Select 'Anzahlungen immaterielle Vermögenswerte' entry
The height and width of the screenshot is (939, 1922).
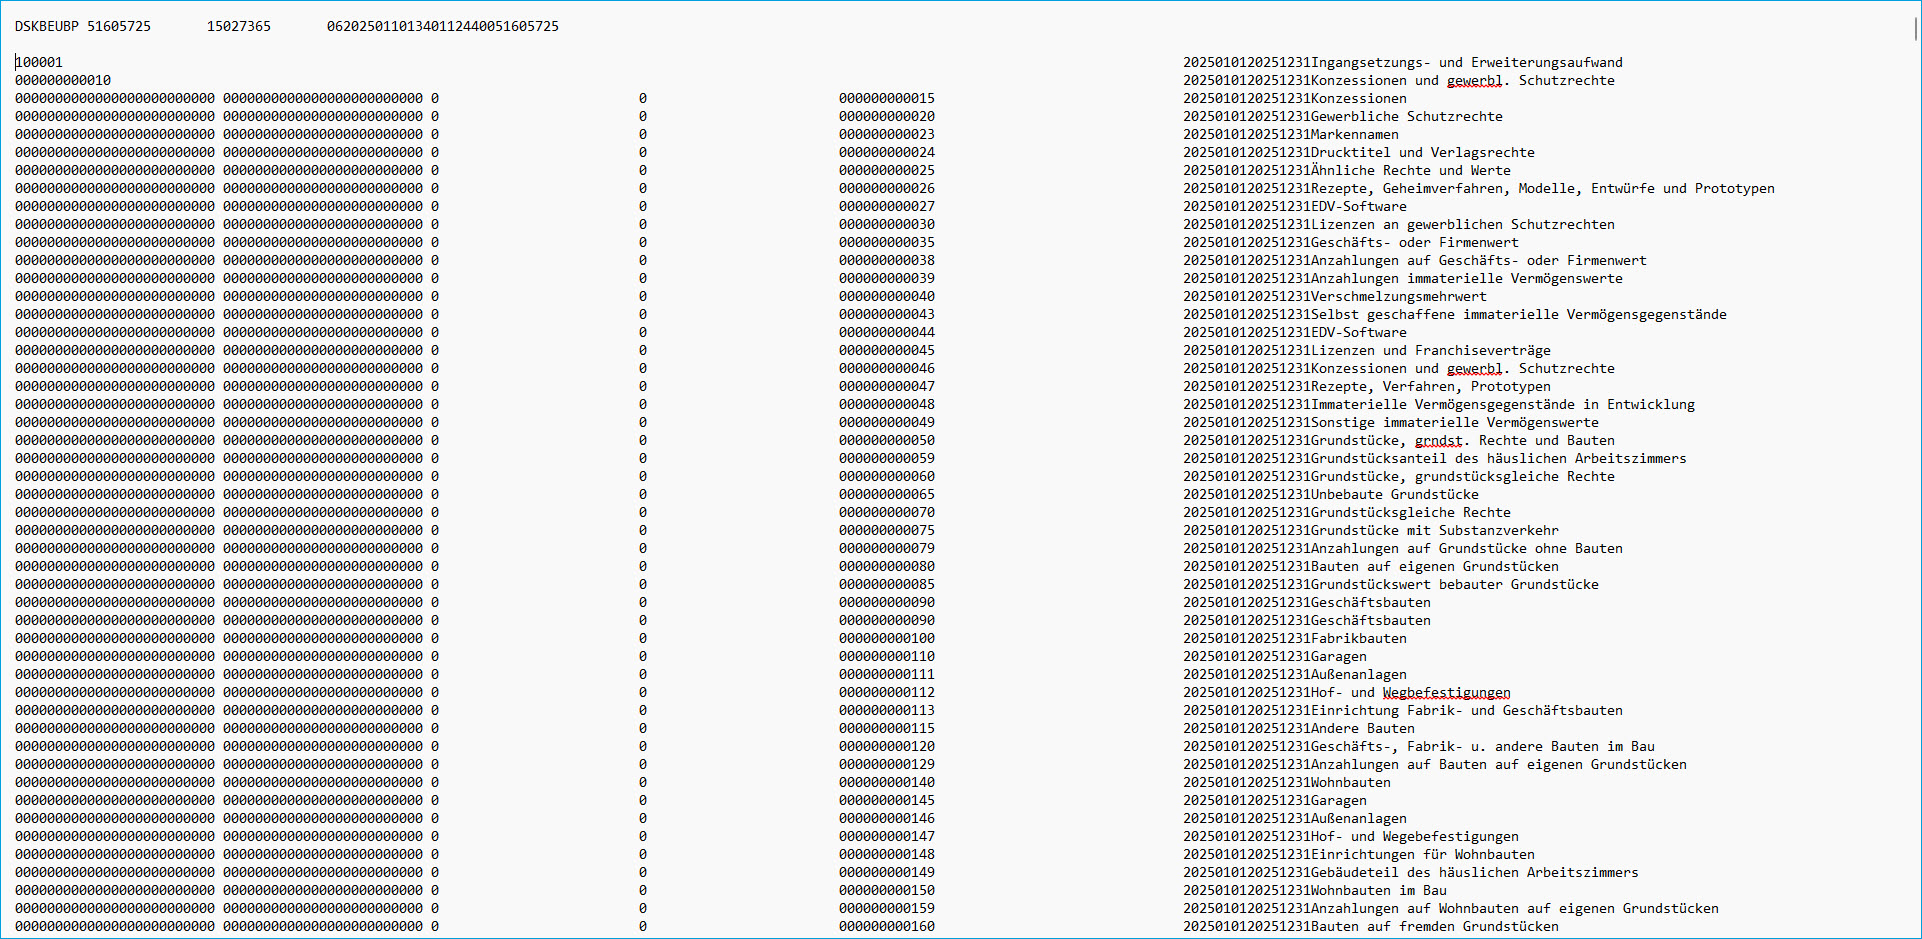click(1467, 278)
